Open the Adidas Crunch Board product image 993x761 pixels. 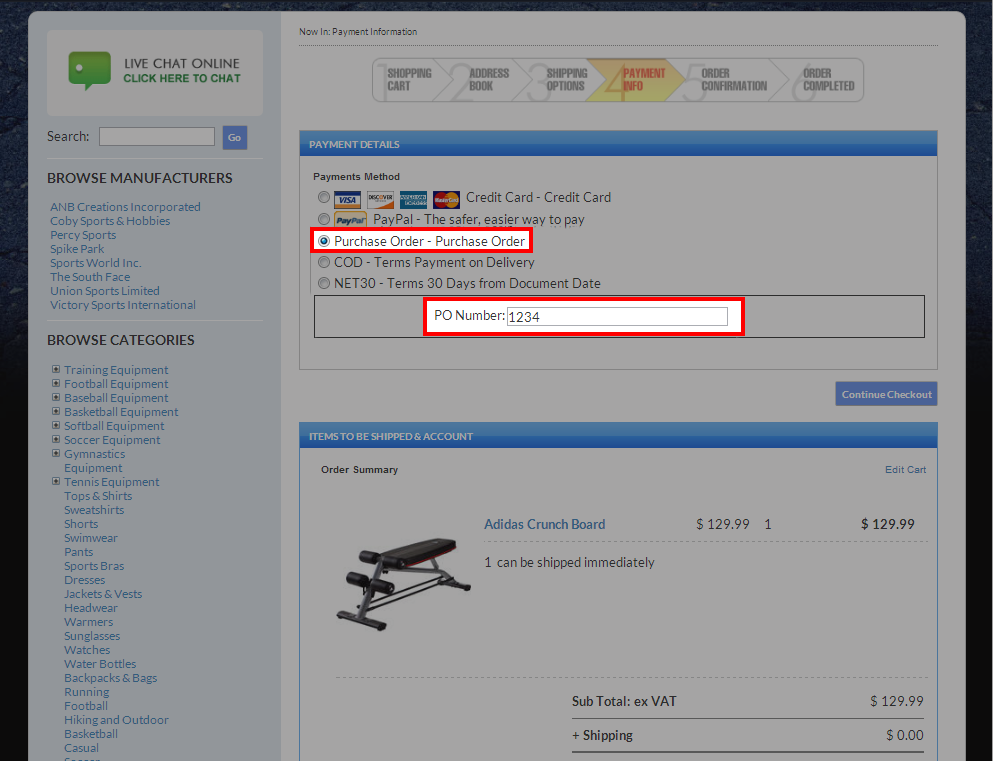[x=402, y=585]
